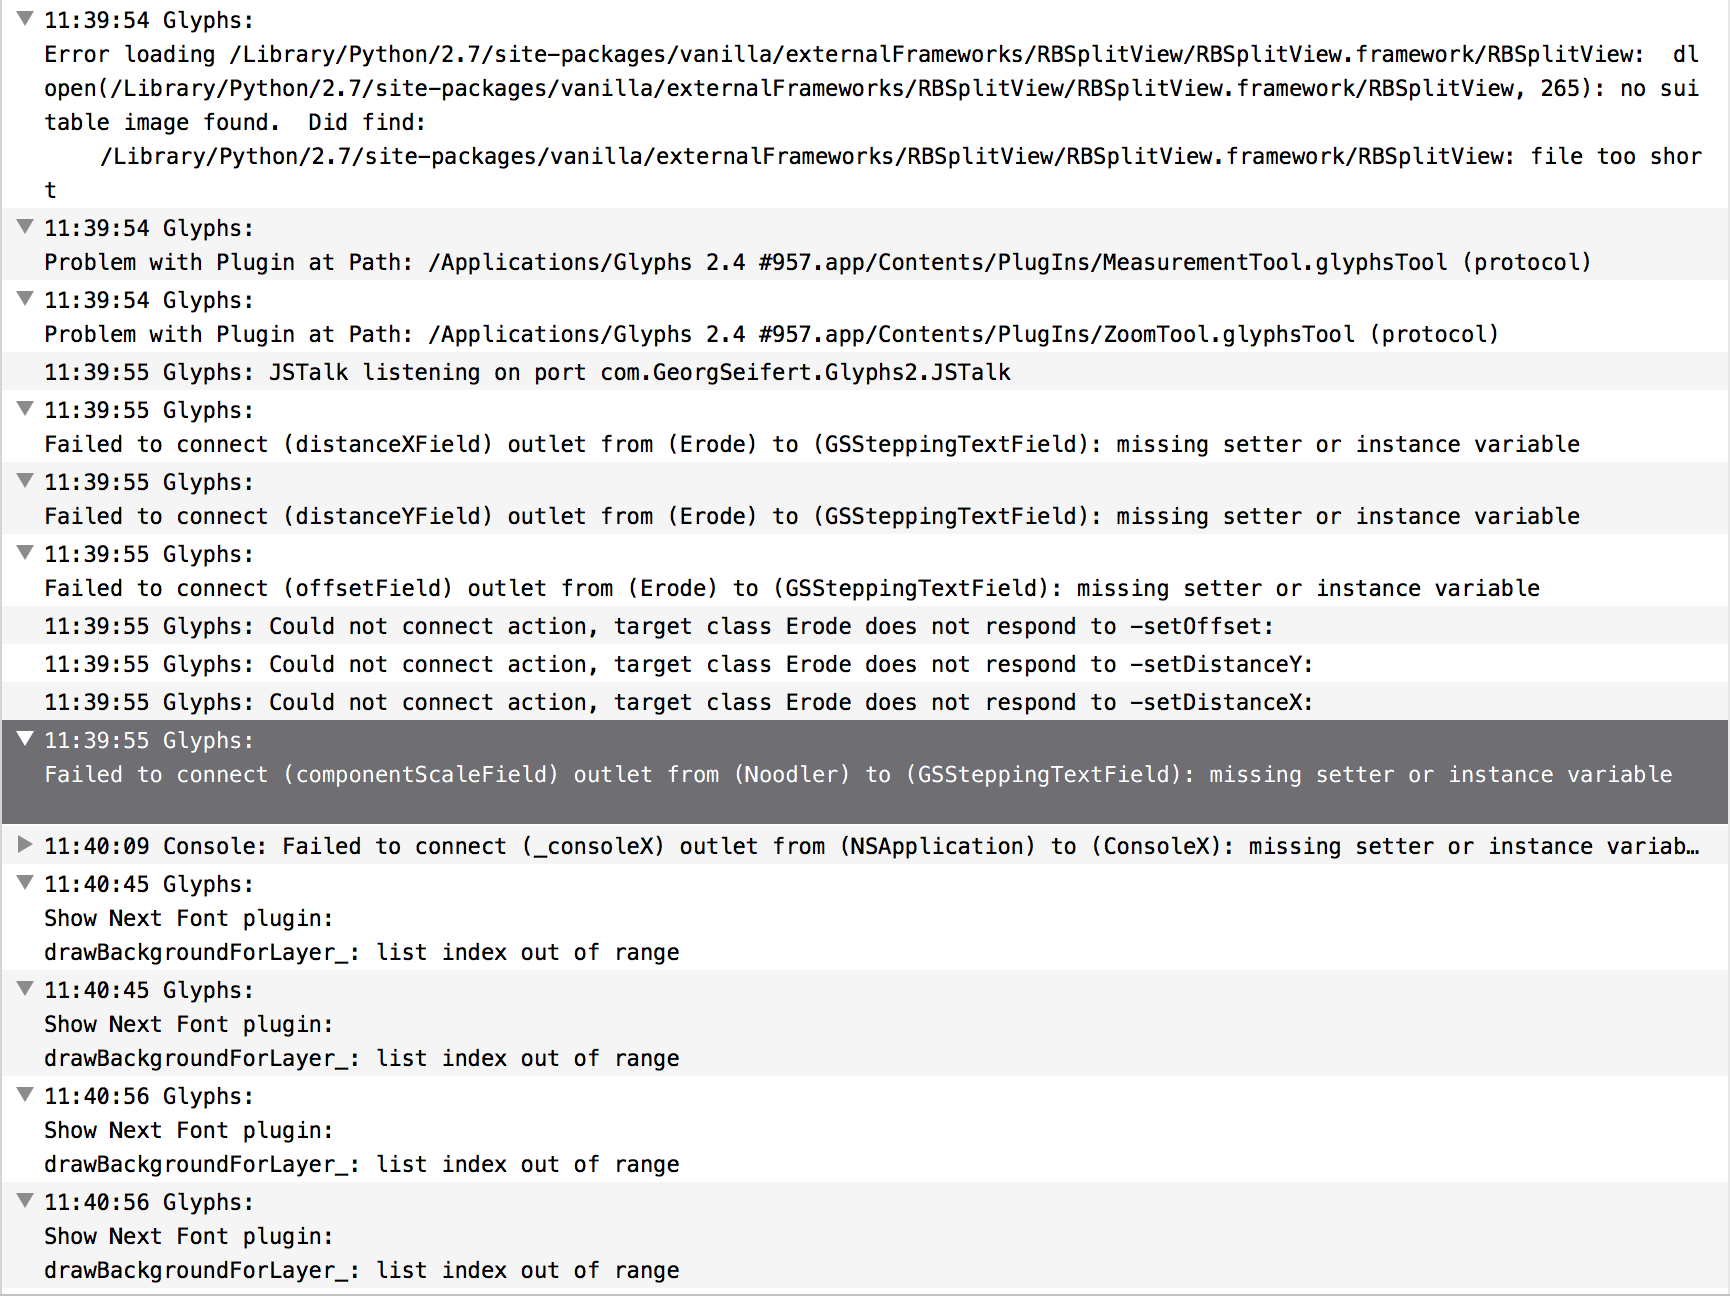
Task: Collapse the highlighted componentScaleField Noodler entry
Action: coord(26,739)
